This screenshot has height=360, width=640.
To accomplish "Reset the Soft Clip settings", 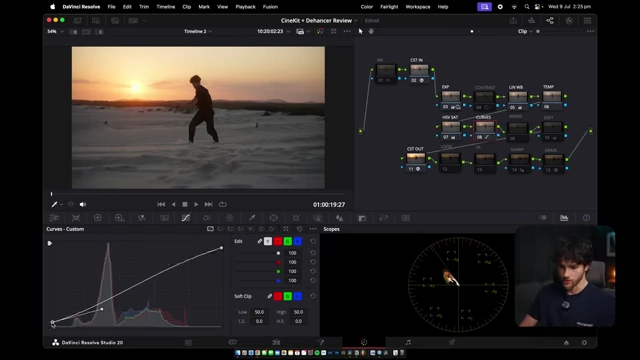I will click(x=313, y=296).
